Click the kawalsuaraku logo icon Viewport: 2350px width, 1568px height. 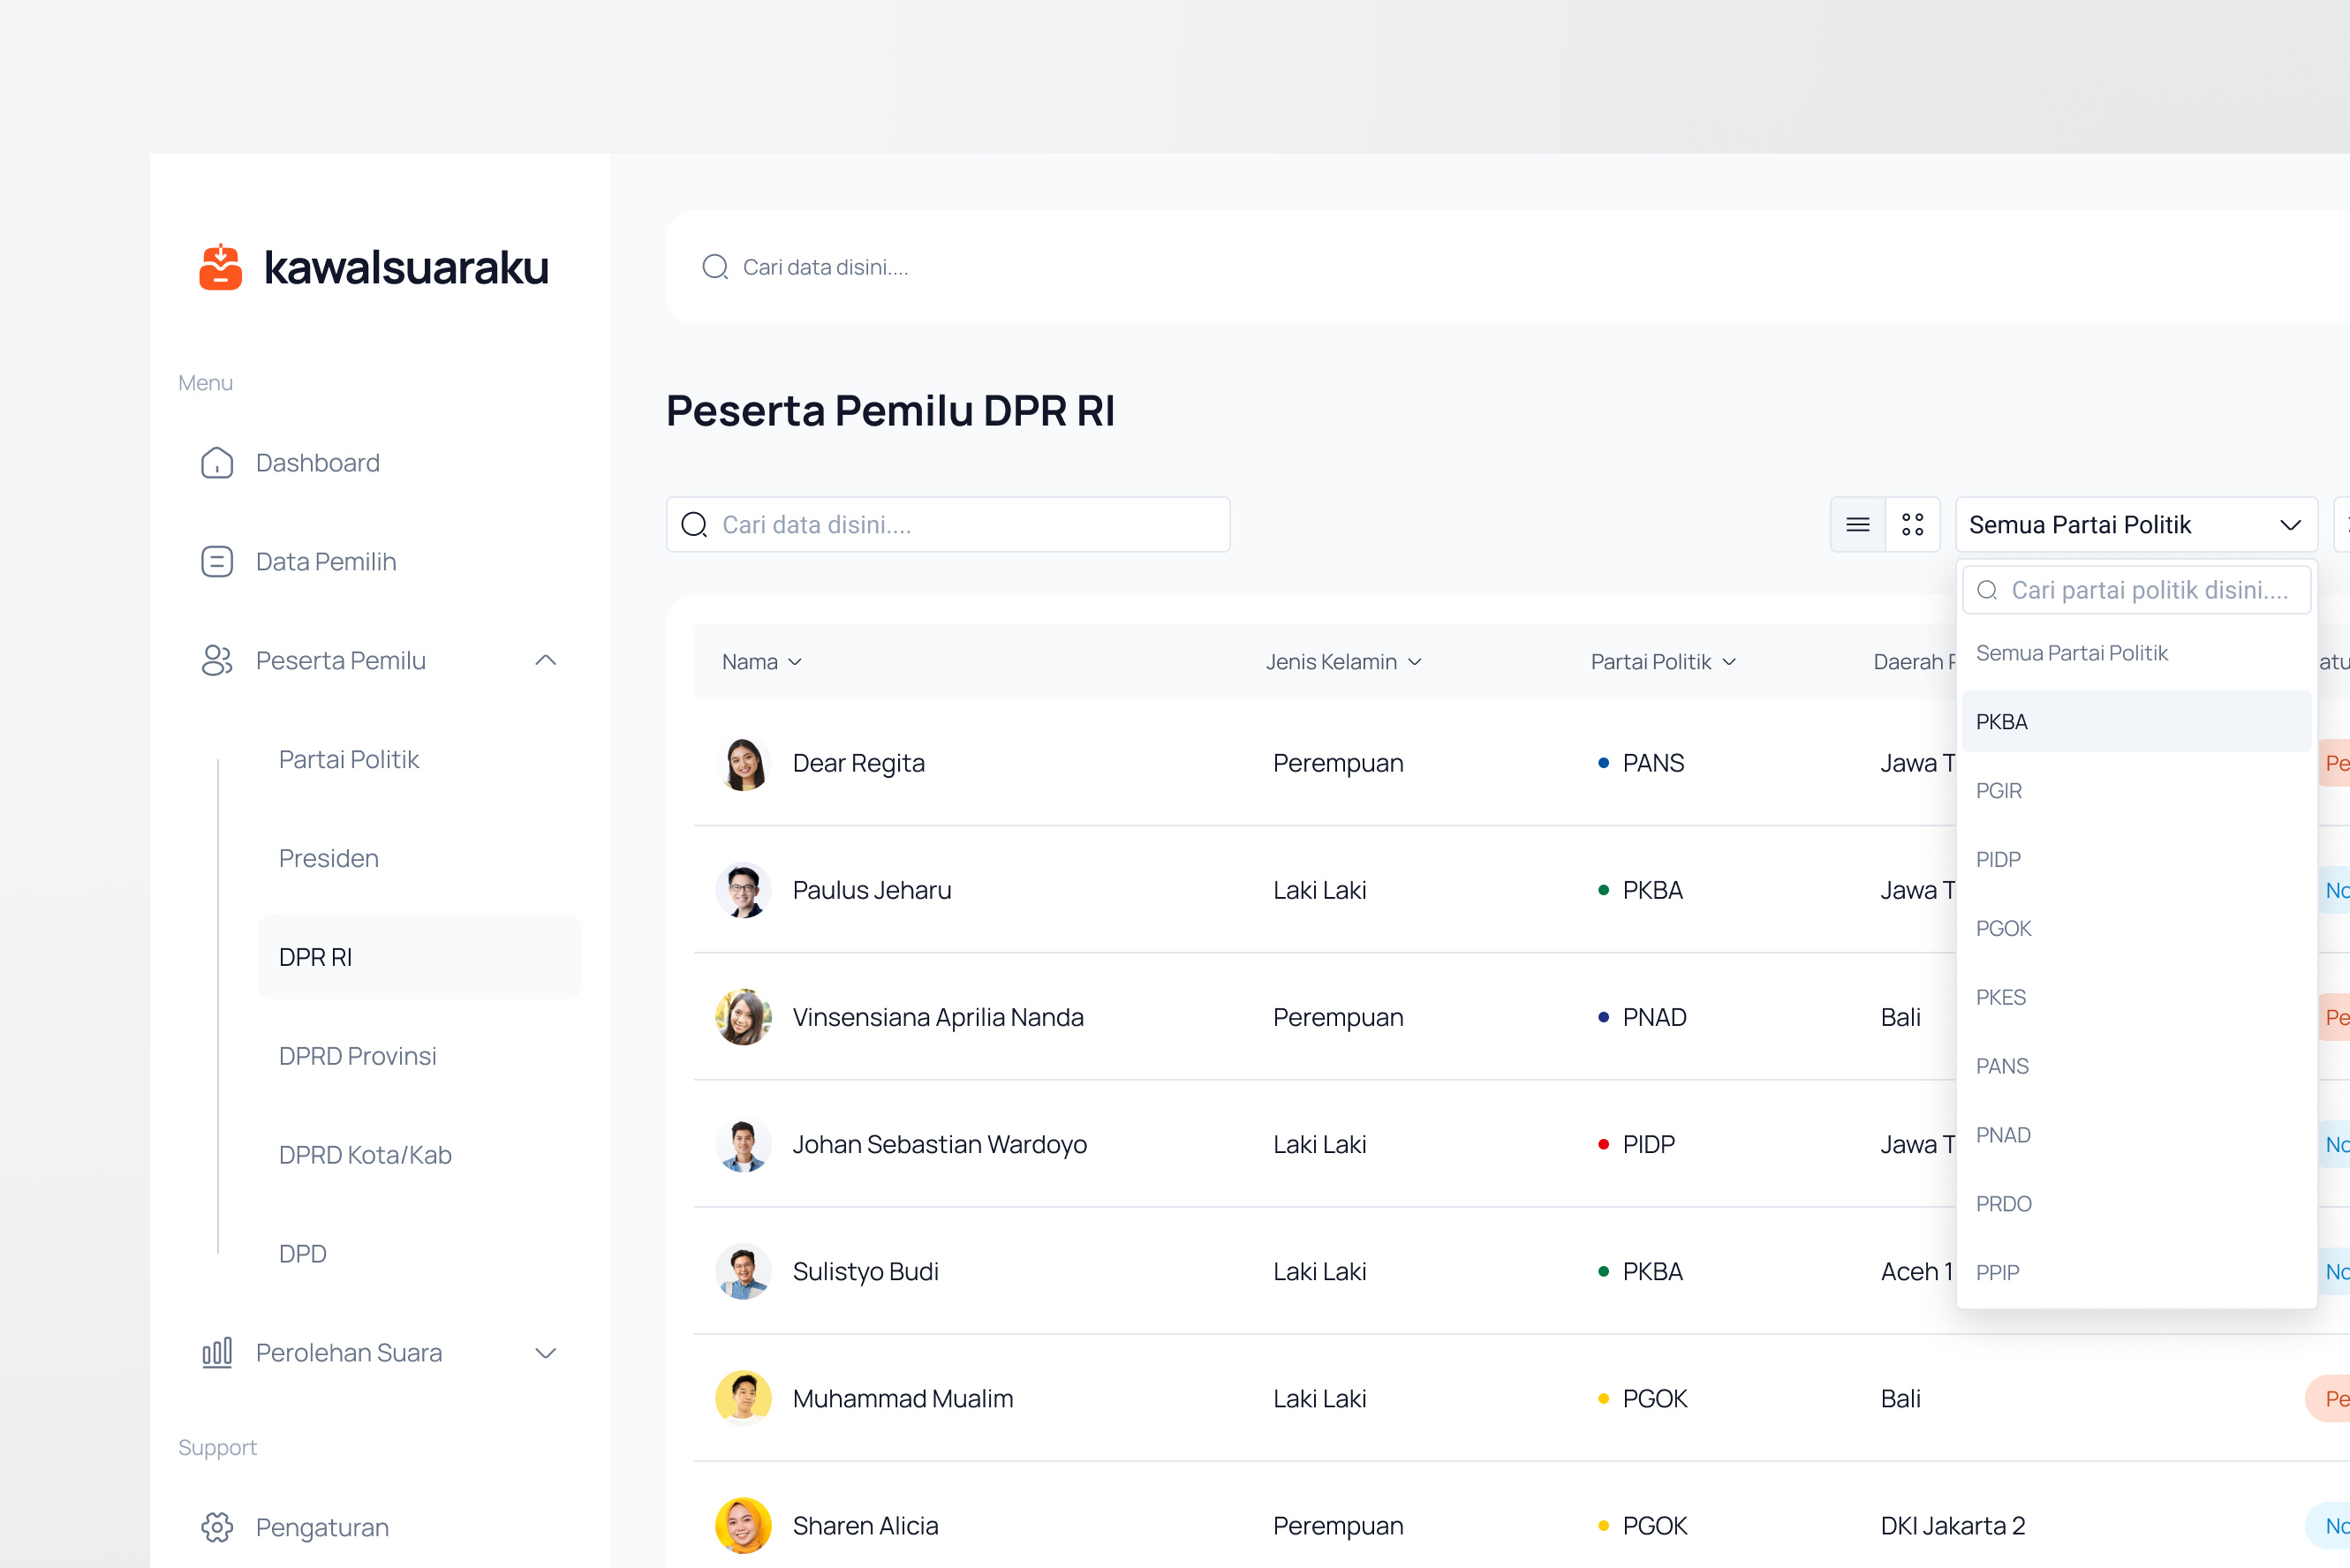coord(221,267)
